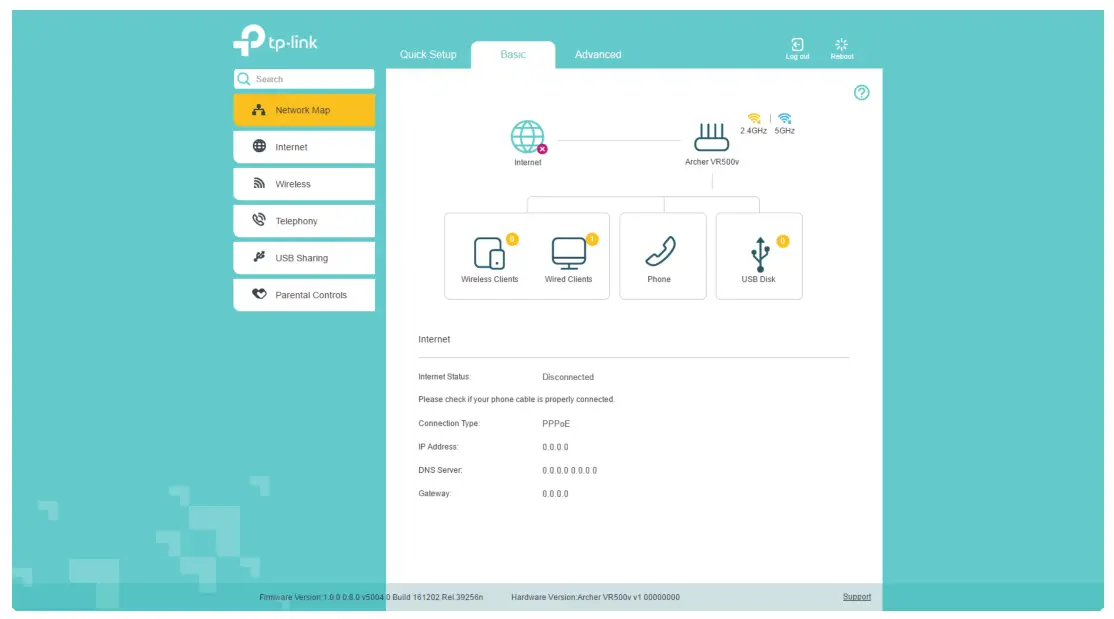Click the Wireless signal sidebar icon
1114x619 pixels.
[x=259, y=183]
